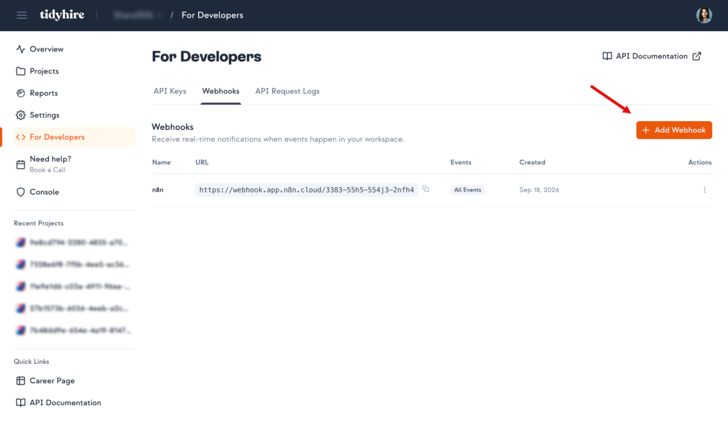
Task: Select the Webhooks tab
Action: point(221,91)
